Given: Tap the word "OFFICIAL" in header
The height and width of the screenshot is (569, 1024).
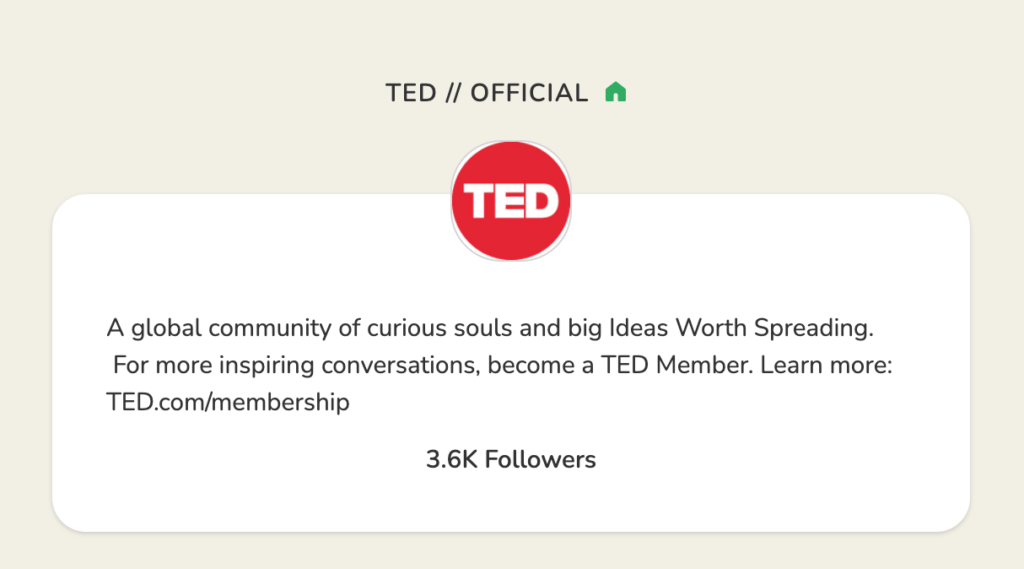Looking at the screenshot, I should (x=529, y=93).
